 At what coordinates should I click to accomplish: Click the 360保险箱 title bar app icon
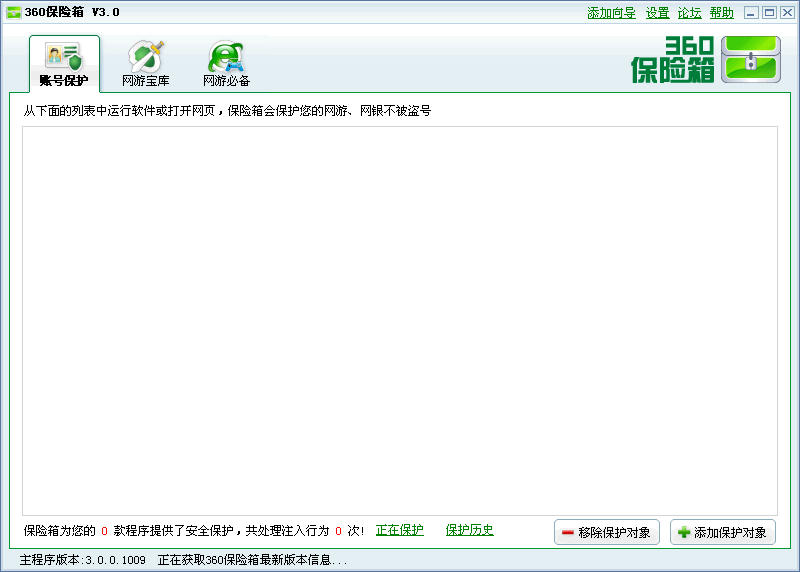pyautogui.click(x=13, y=13)
